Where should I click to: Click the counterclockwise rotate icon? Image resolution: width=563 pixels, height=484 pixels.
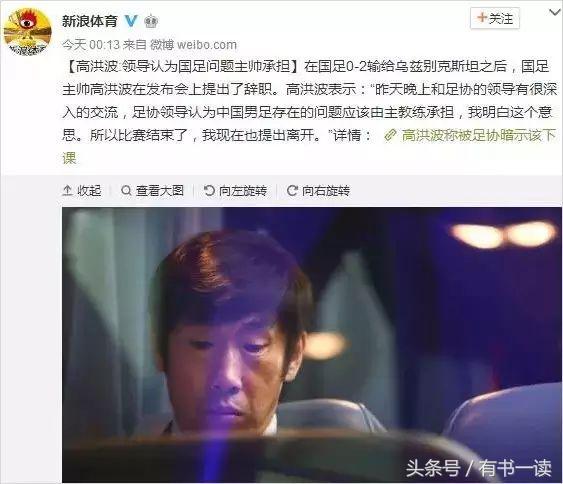[209, 191]
